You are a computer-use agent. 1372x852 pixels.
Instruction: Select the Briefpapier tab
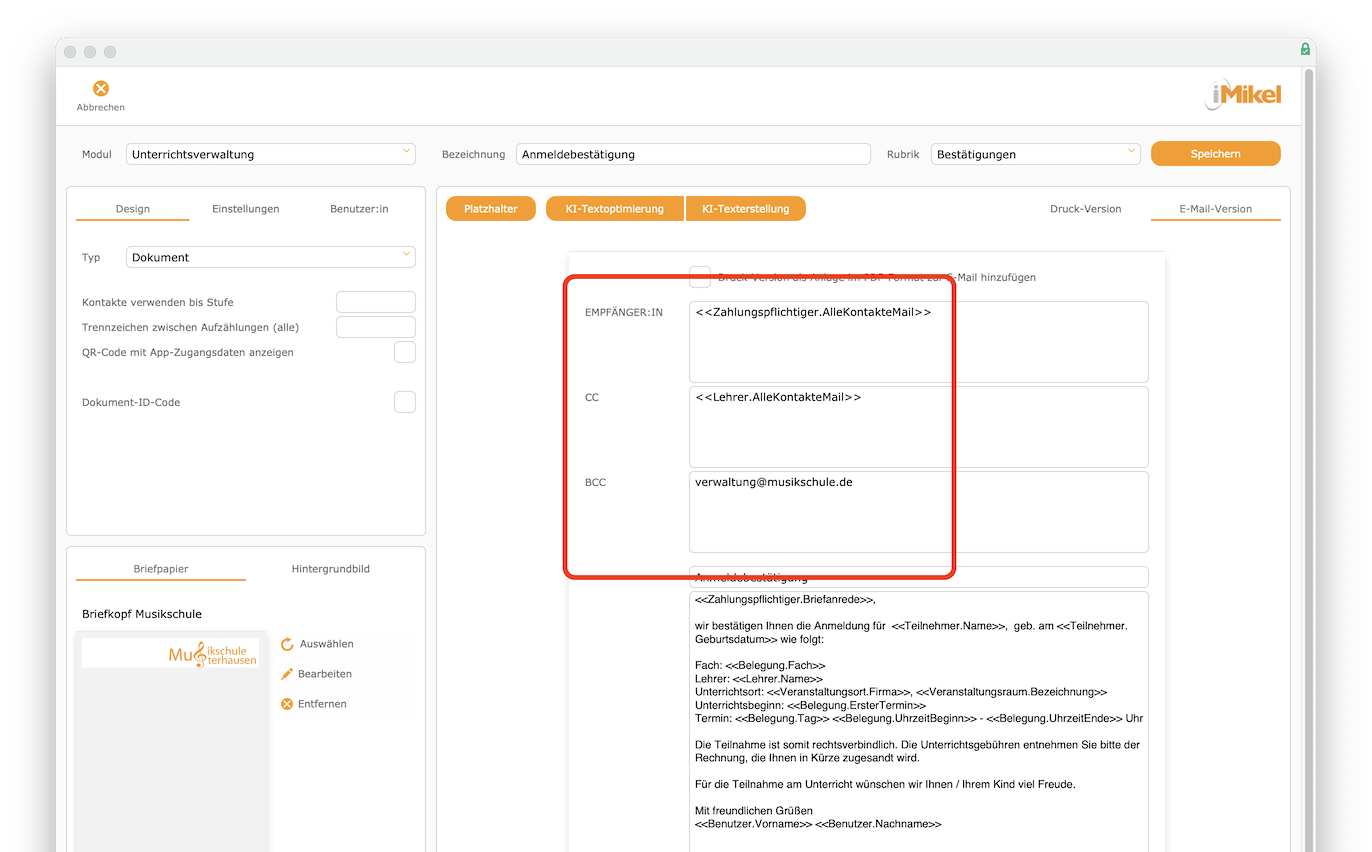pyautogui.click(x=161, y=569)
